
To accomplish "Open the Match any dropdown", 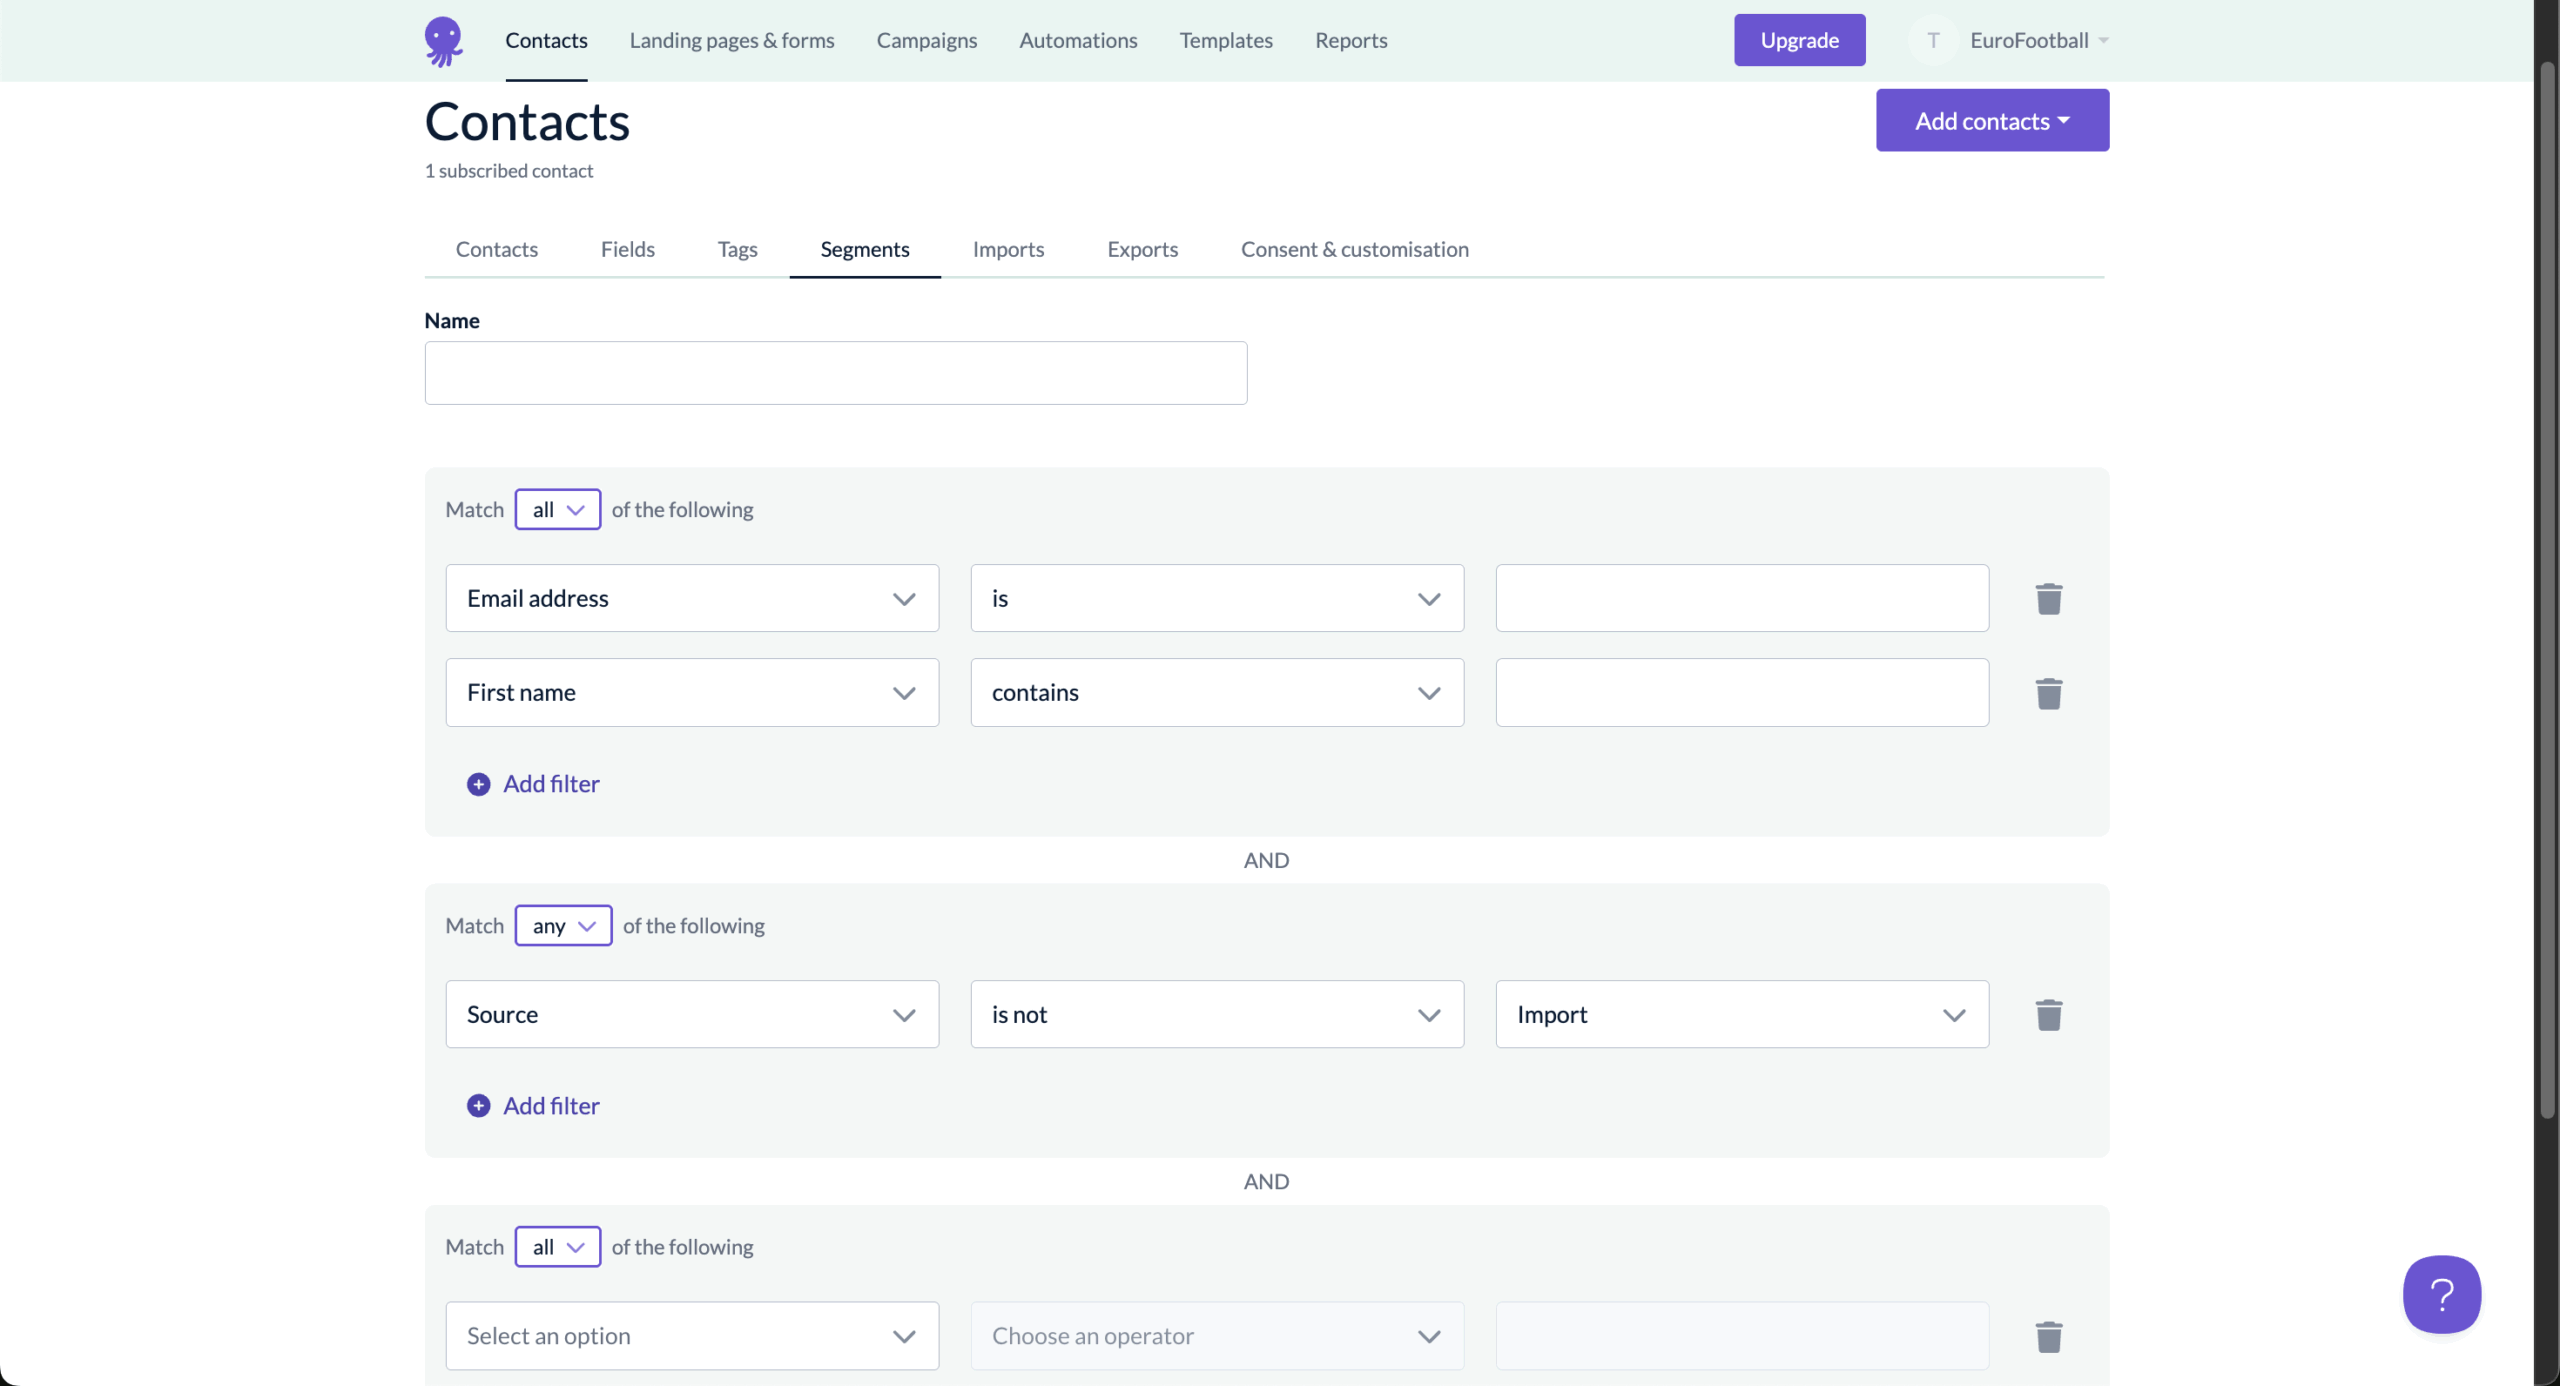I will pos(563,925).
